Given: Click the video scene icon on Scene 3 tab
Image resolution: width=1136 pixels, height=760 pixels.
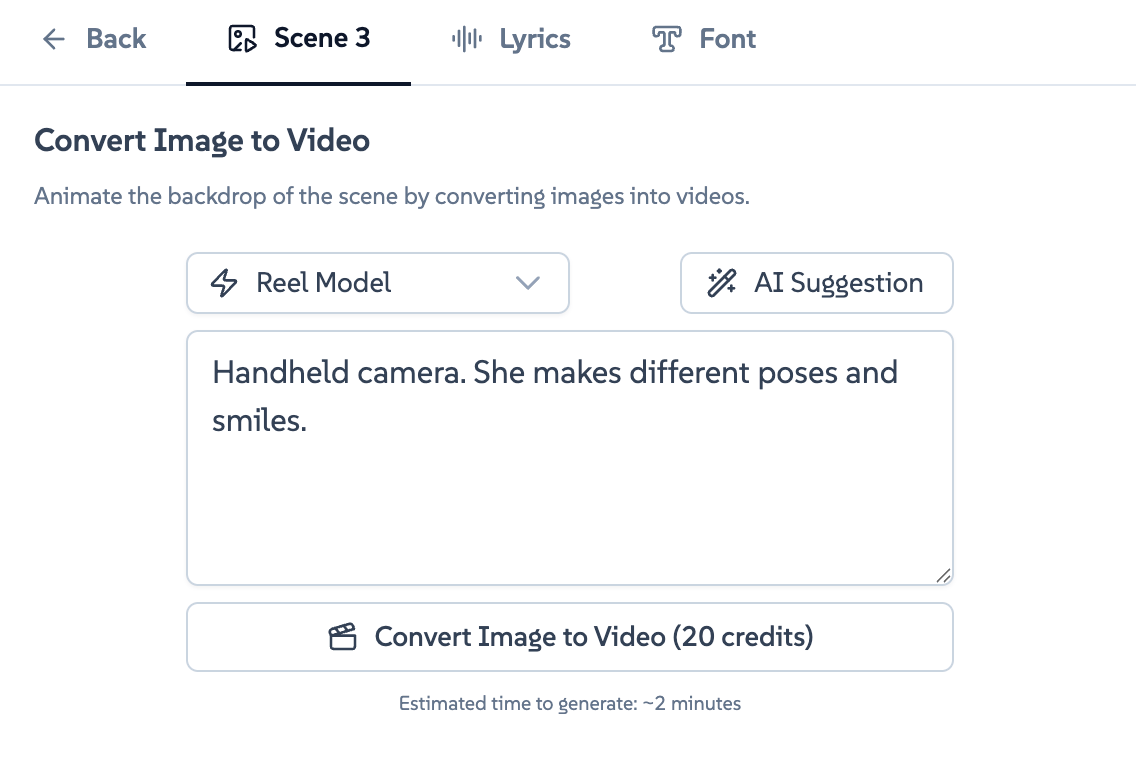Looking at the screenshot, I should point(243,38).
